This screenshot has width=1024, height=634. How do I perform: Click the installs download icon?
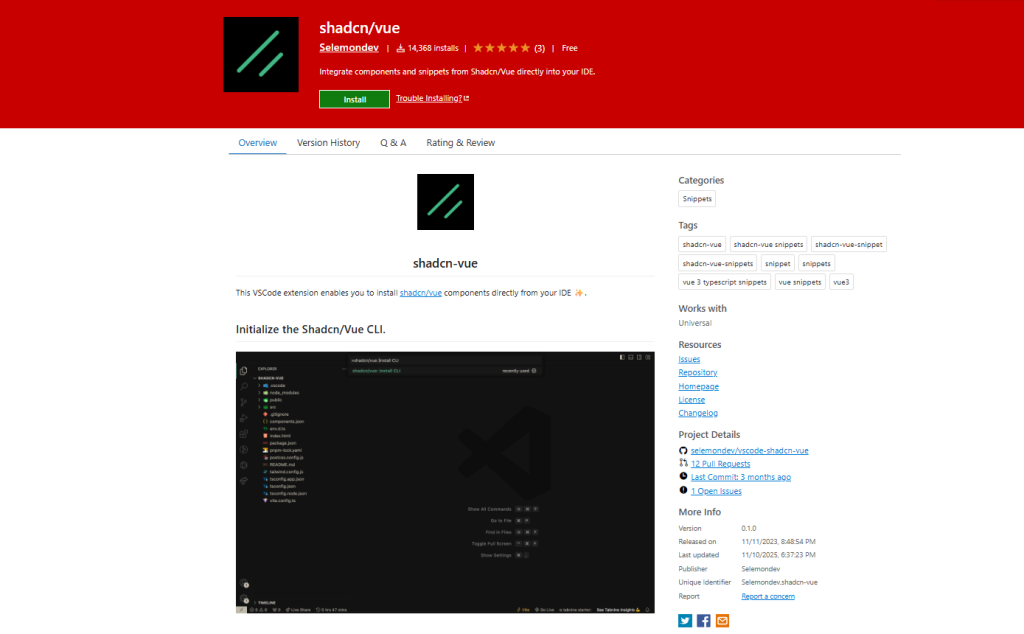click(x=400, y=48)
